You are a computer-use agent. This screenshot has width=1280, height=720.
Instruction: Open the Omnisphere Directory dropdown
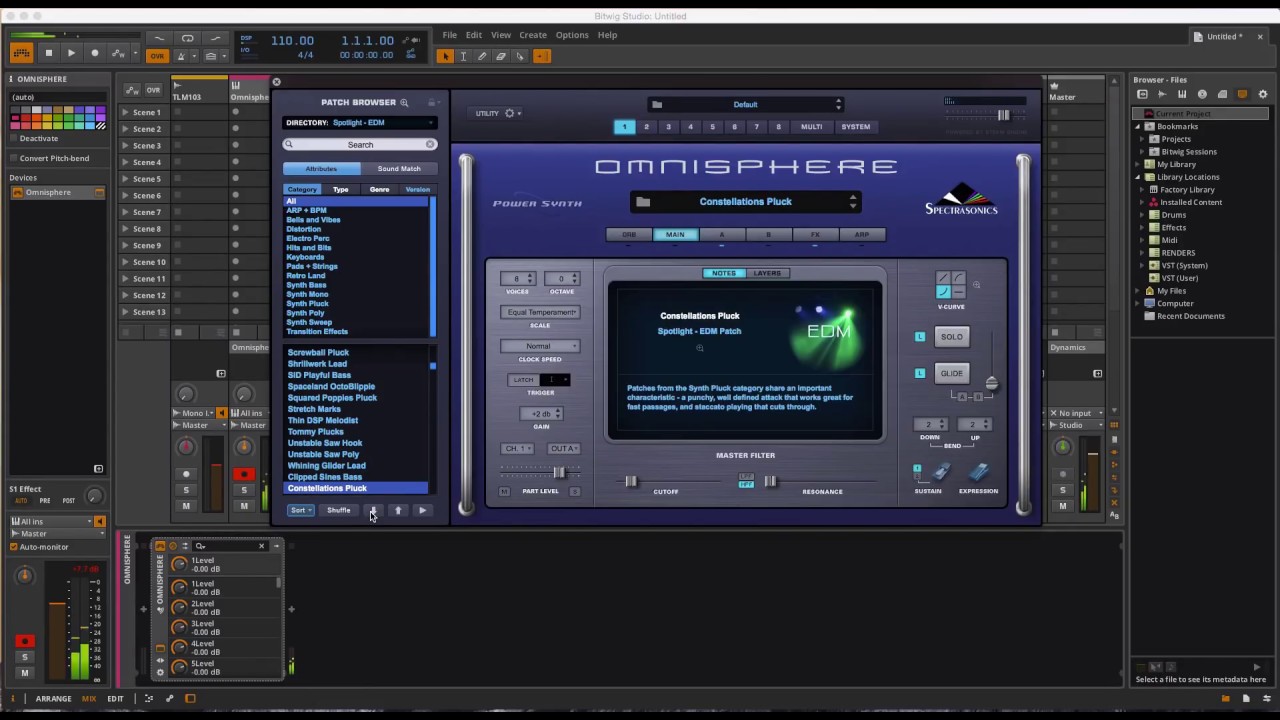click(359, 122)
